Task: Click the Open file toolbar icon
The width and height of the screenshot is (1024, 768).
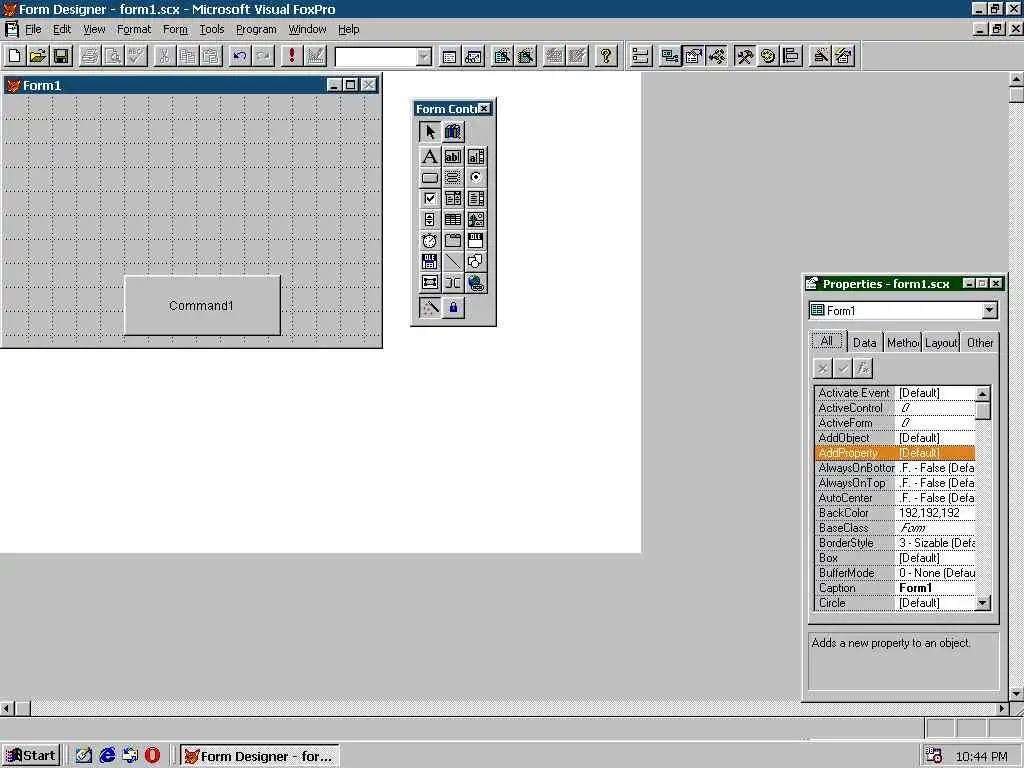Action: coord(38,56)
